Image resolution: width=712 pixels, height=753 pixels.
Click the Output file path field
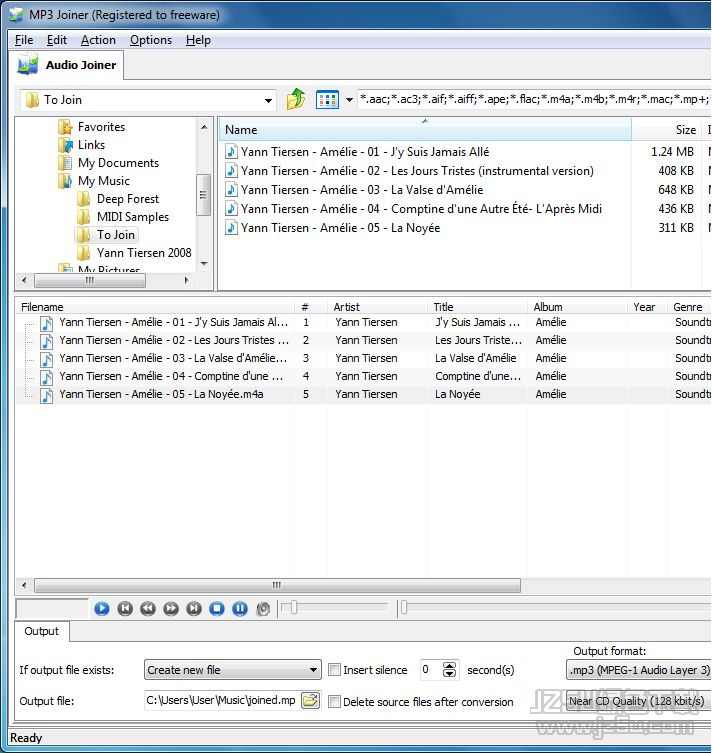click(x=222, y=700)
